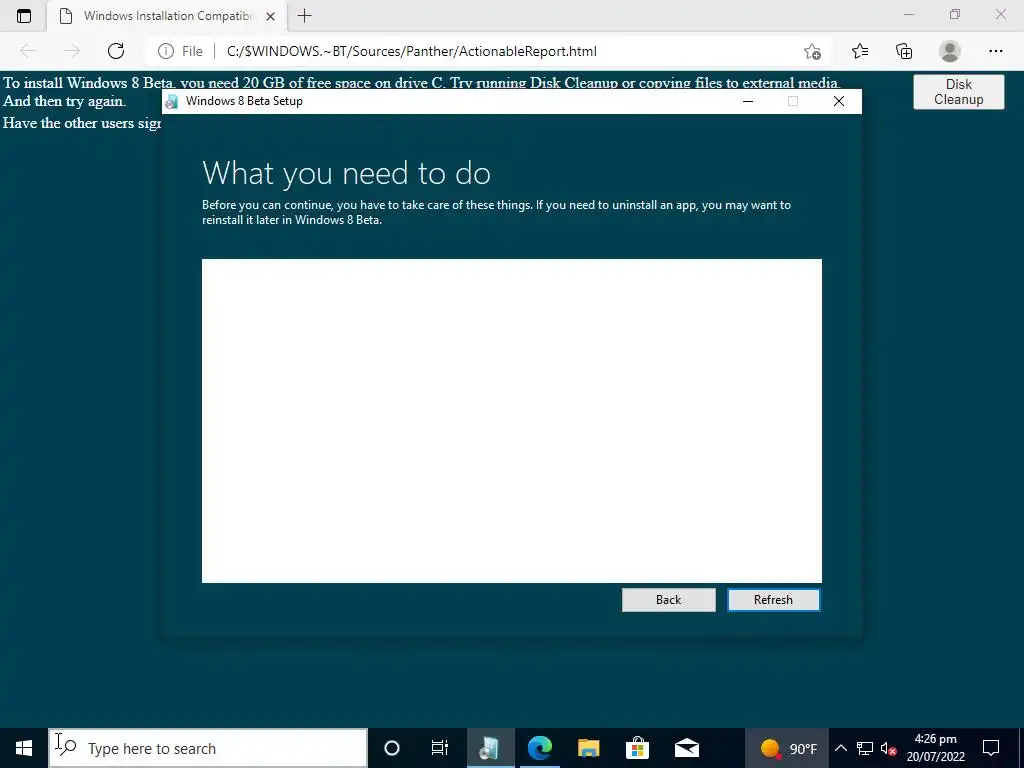This screenshot has height=768, width=1024.
Task: Open the Windows Start menu
Action: 24,748
